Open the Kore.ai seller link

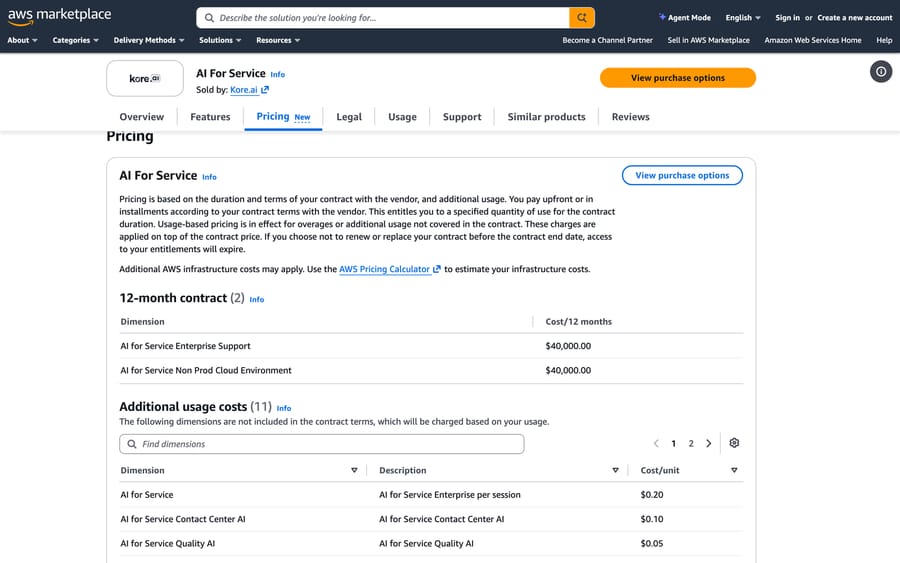[x=244, y=90]
